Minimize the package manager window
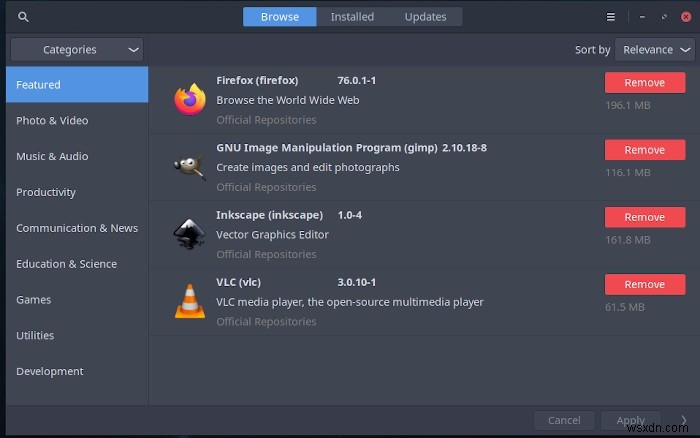The image size is (700, 438). pos(642,17)
